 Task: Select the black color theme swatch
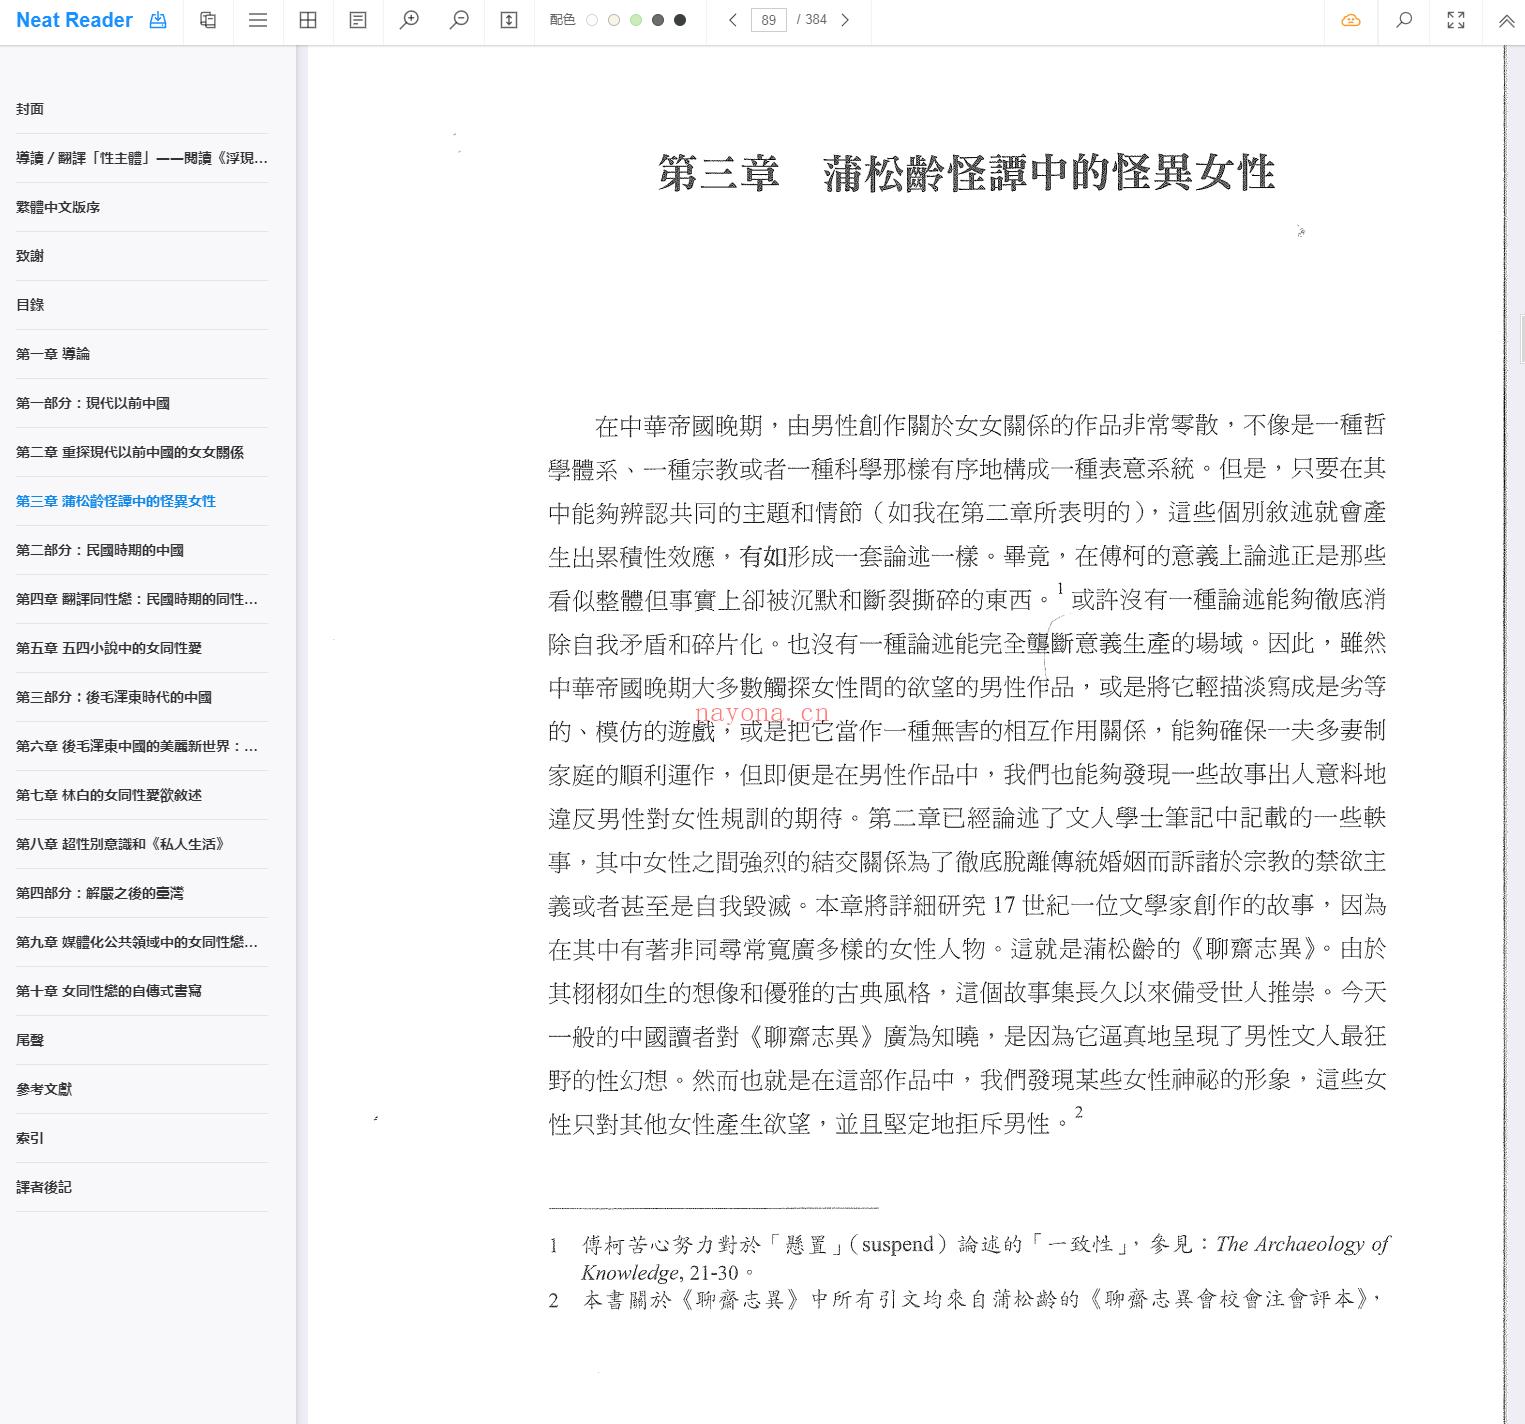coord(680,20)
